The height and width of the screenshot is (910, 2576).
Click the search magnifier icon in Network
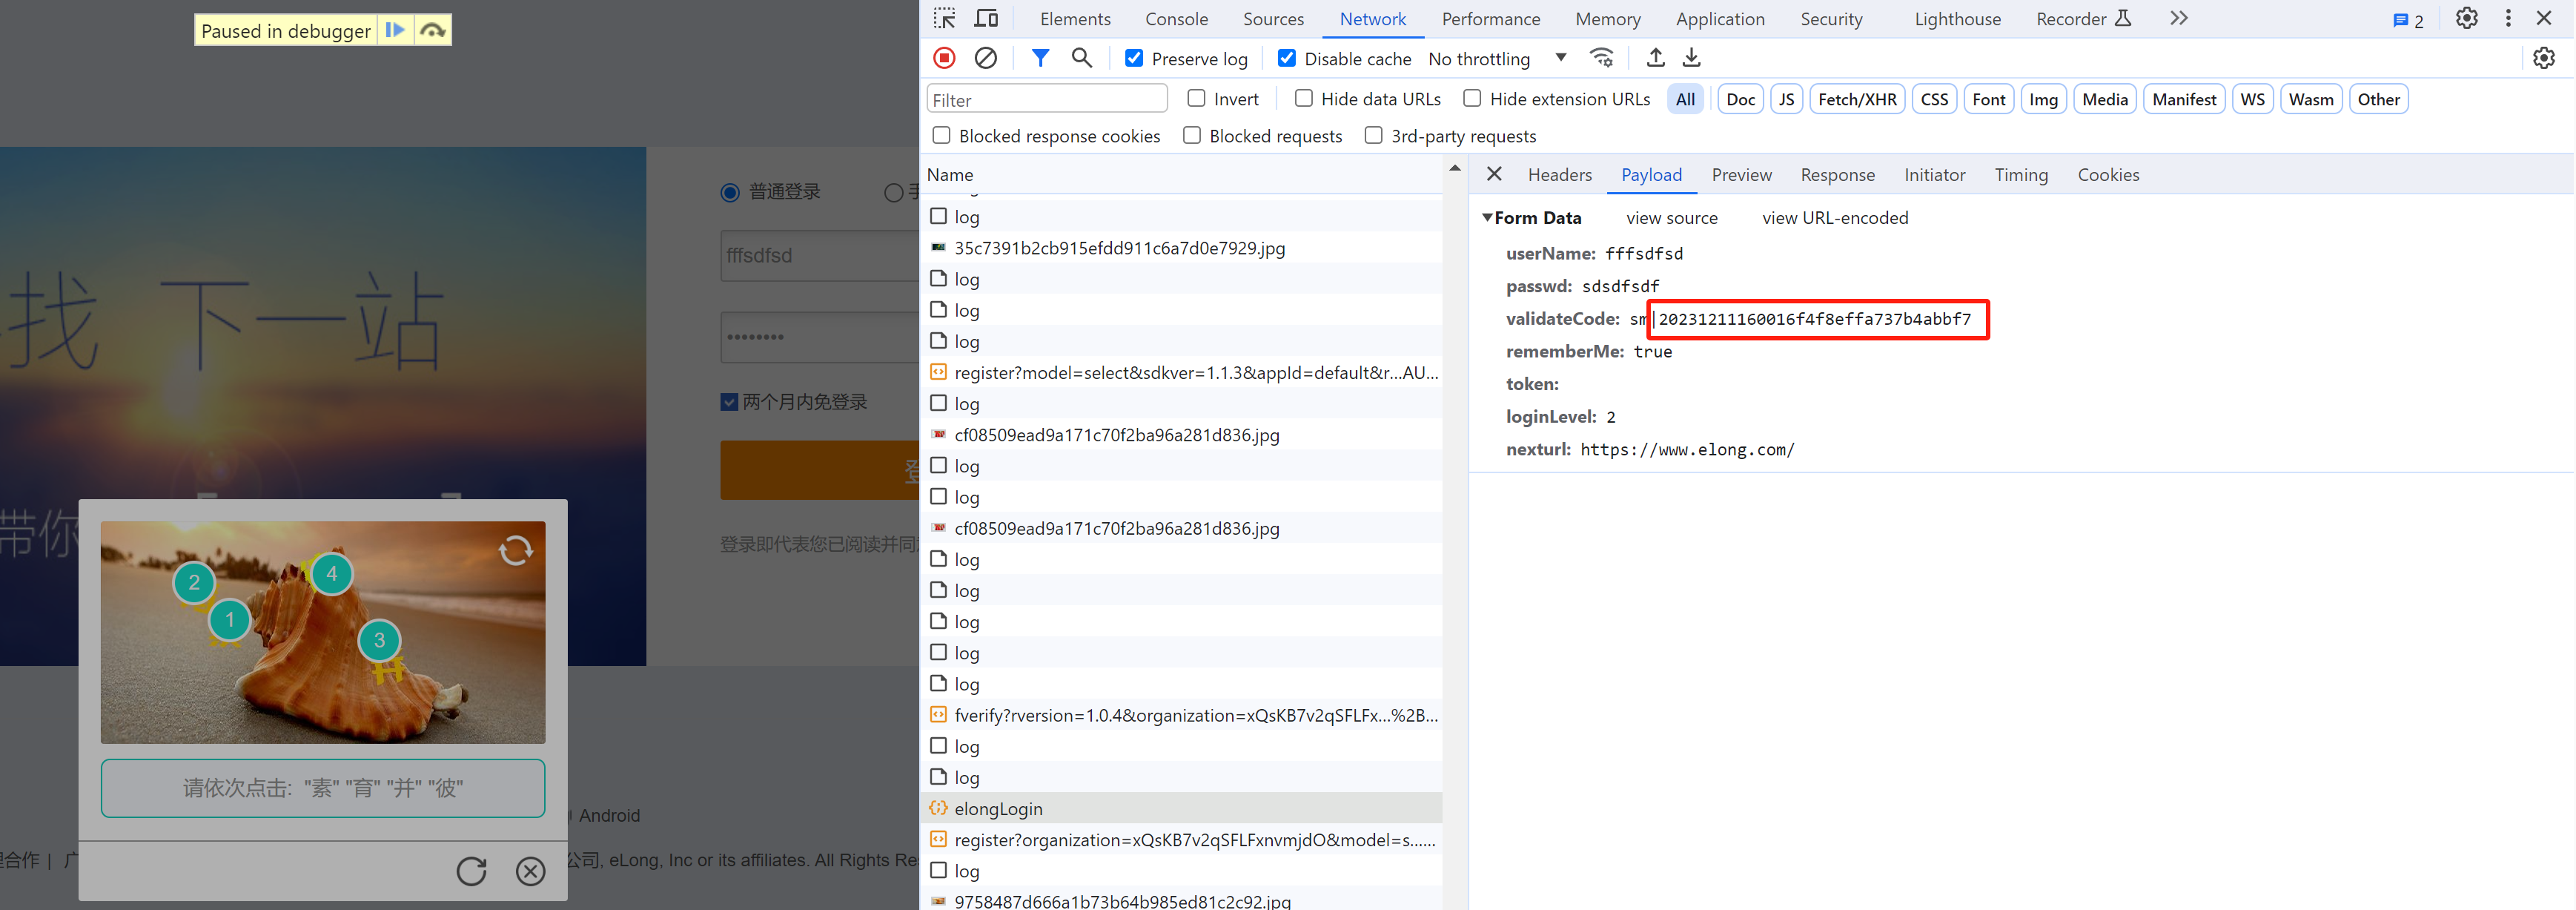click(x=1081, y=59)
